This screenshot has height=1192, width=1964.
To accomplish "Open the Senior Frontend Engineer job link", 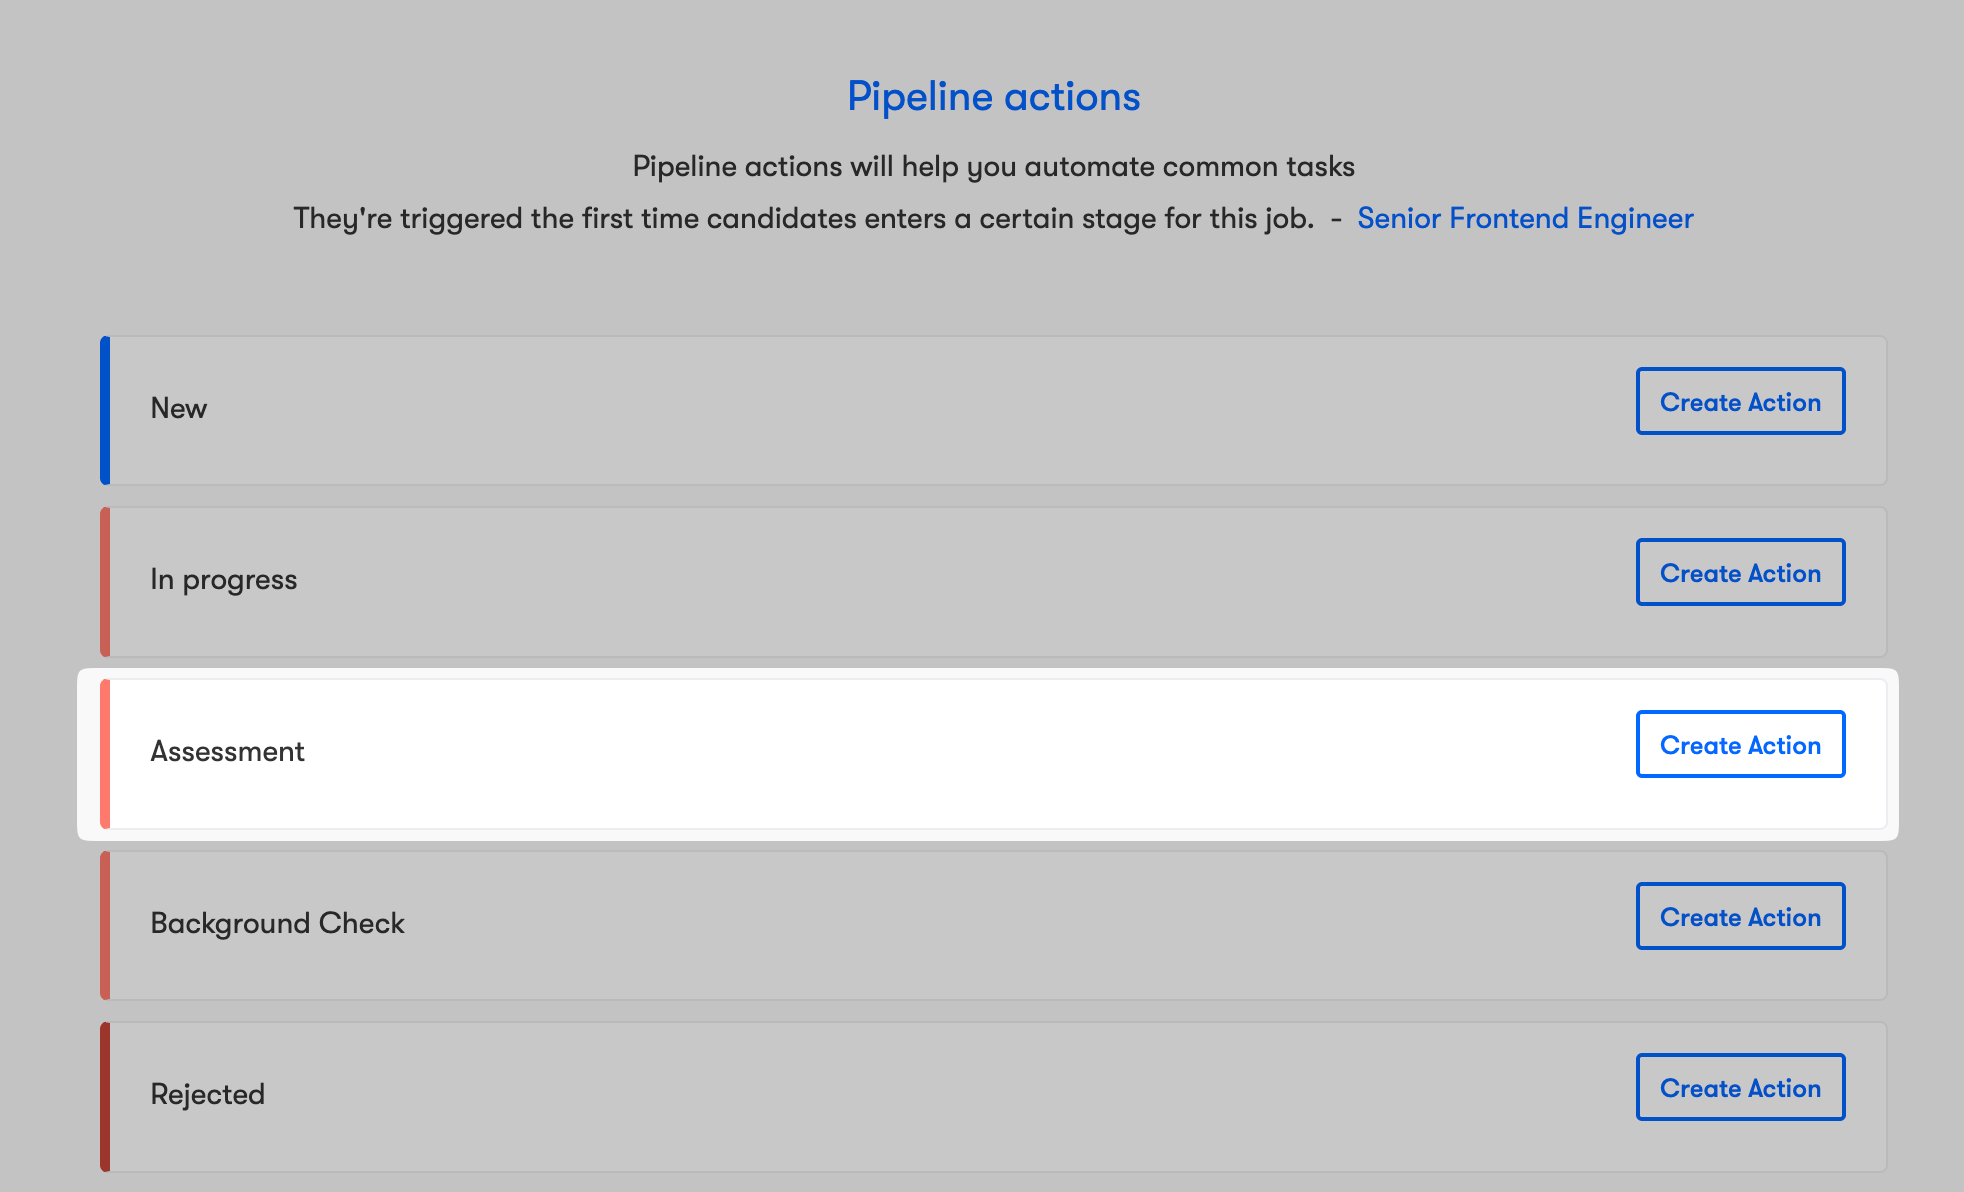I will tap(1524, 218).
